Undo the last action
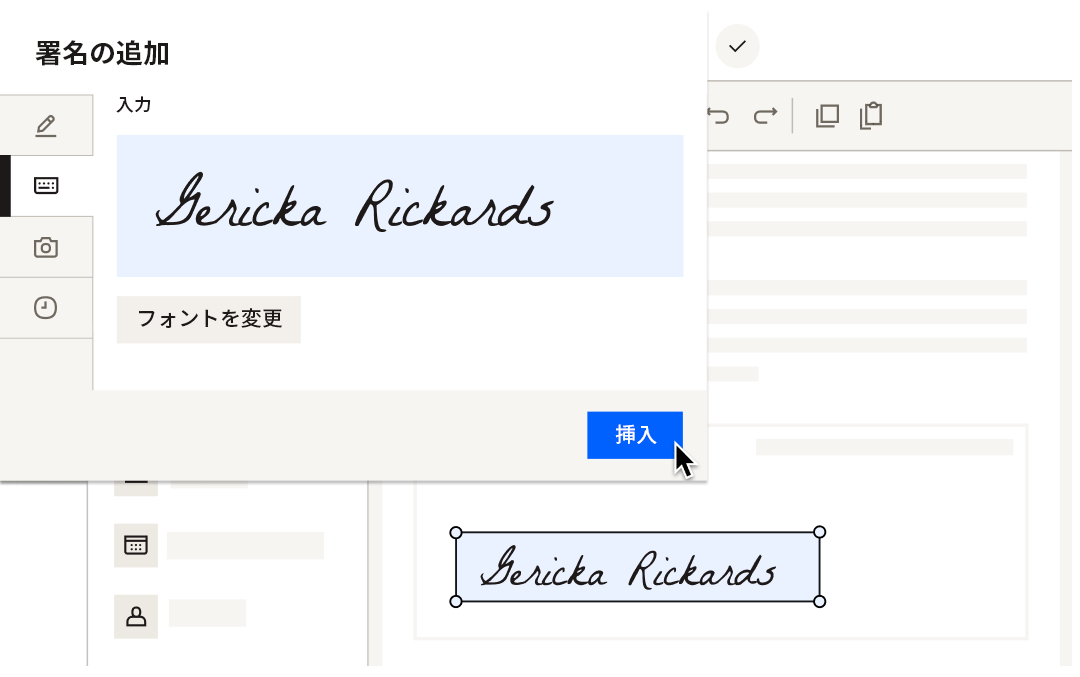 718,116
